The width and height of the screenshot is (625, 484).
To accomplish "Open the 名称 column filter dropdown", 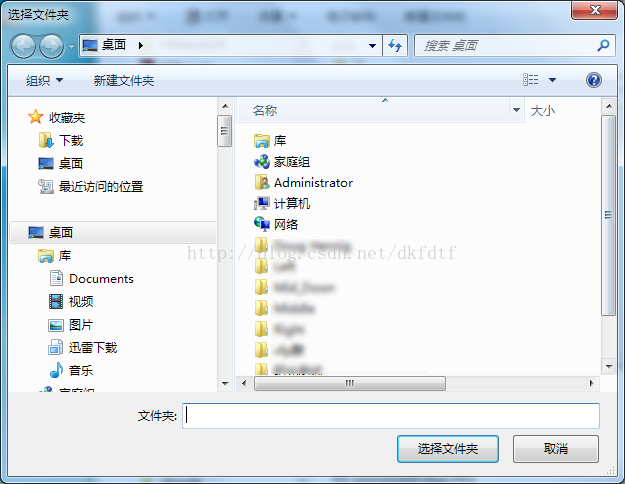I will 516,110.
